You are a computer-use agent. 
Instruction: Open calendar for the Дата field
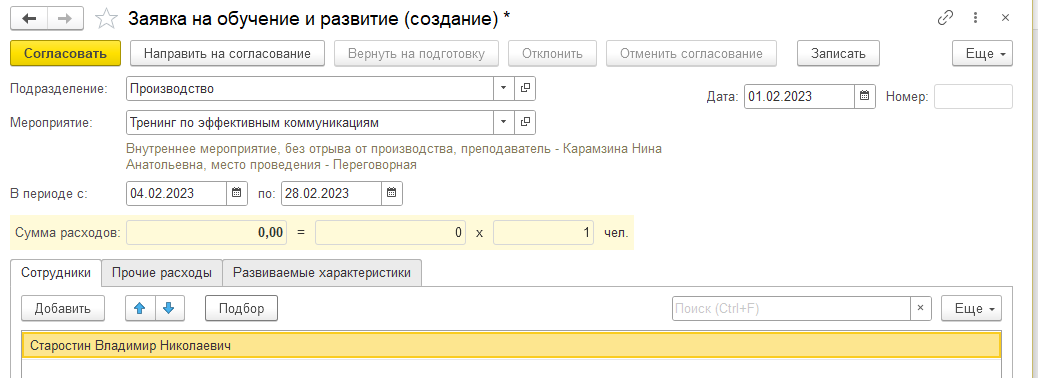click(x=864, y=96)
